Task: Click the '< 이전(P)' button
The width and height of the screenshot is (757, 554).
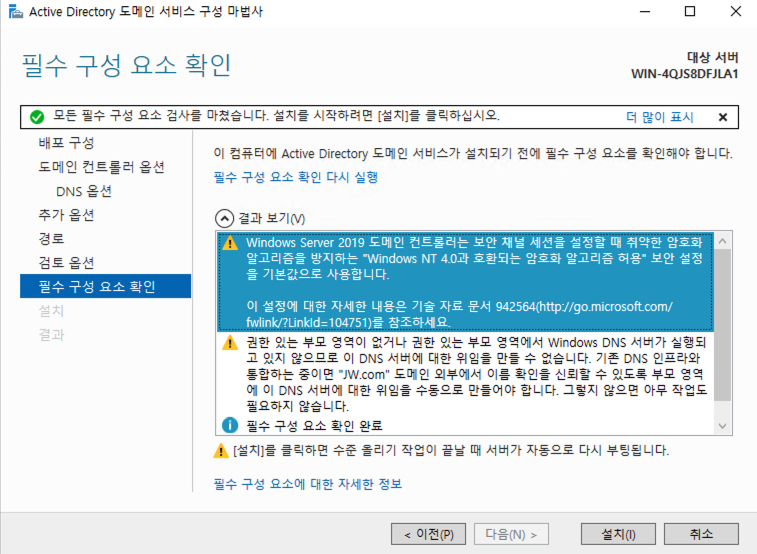Action: tap(428, 534)
